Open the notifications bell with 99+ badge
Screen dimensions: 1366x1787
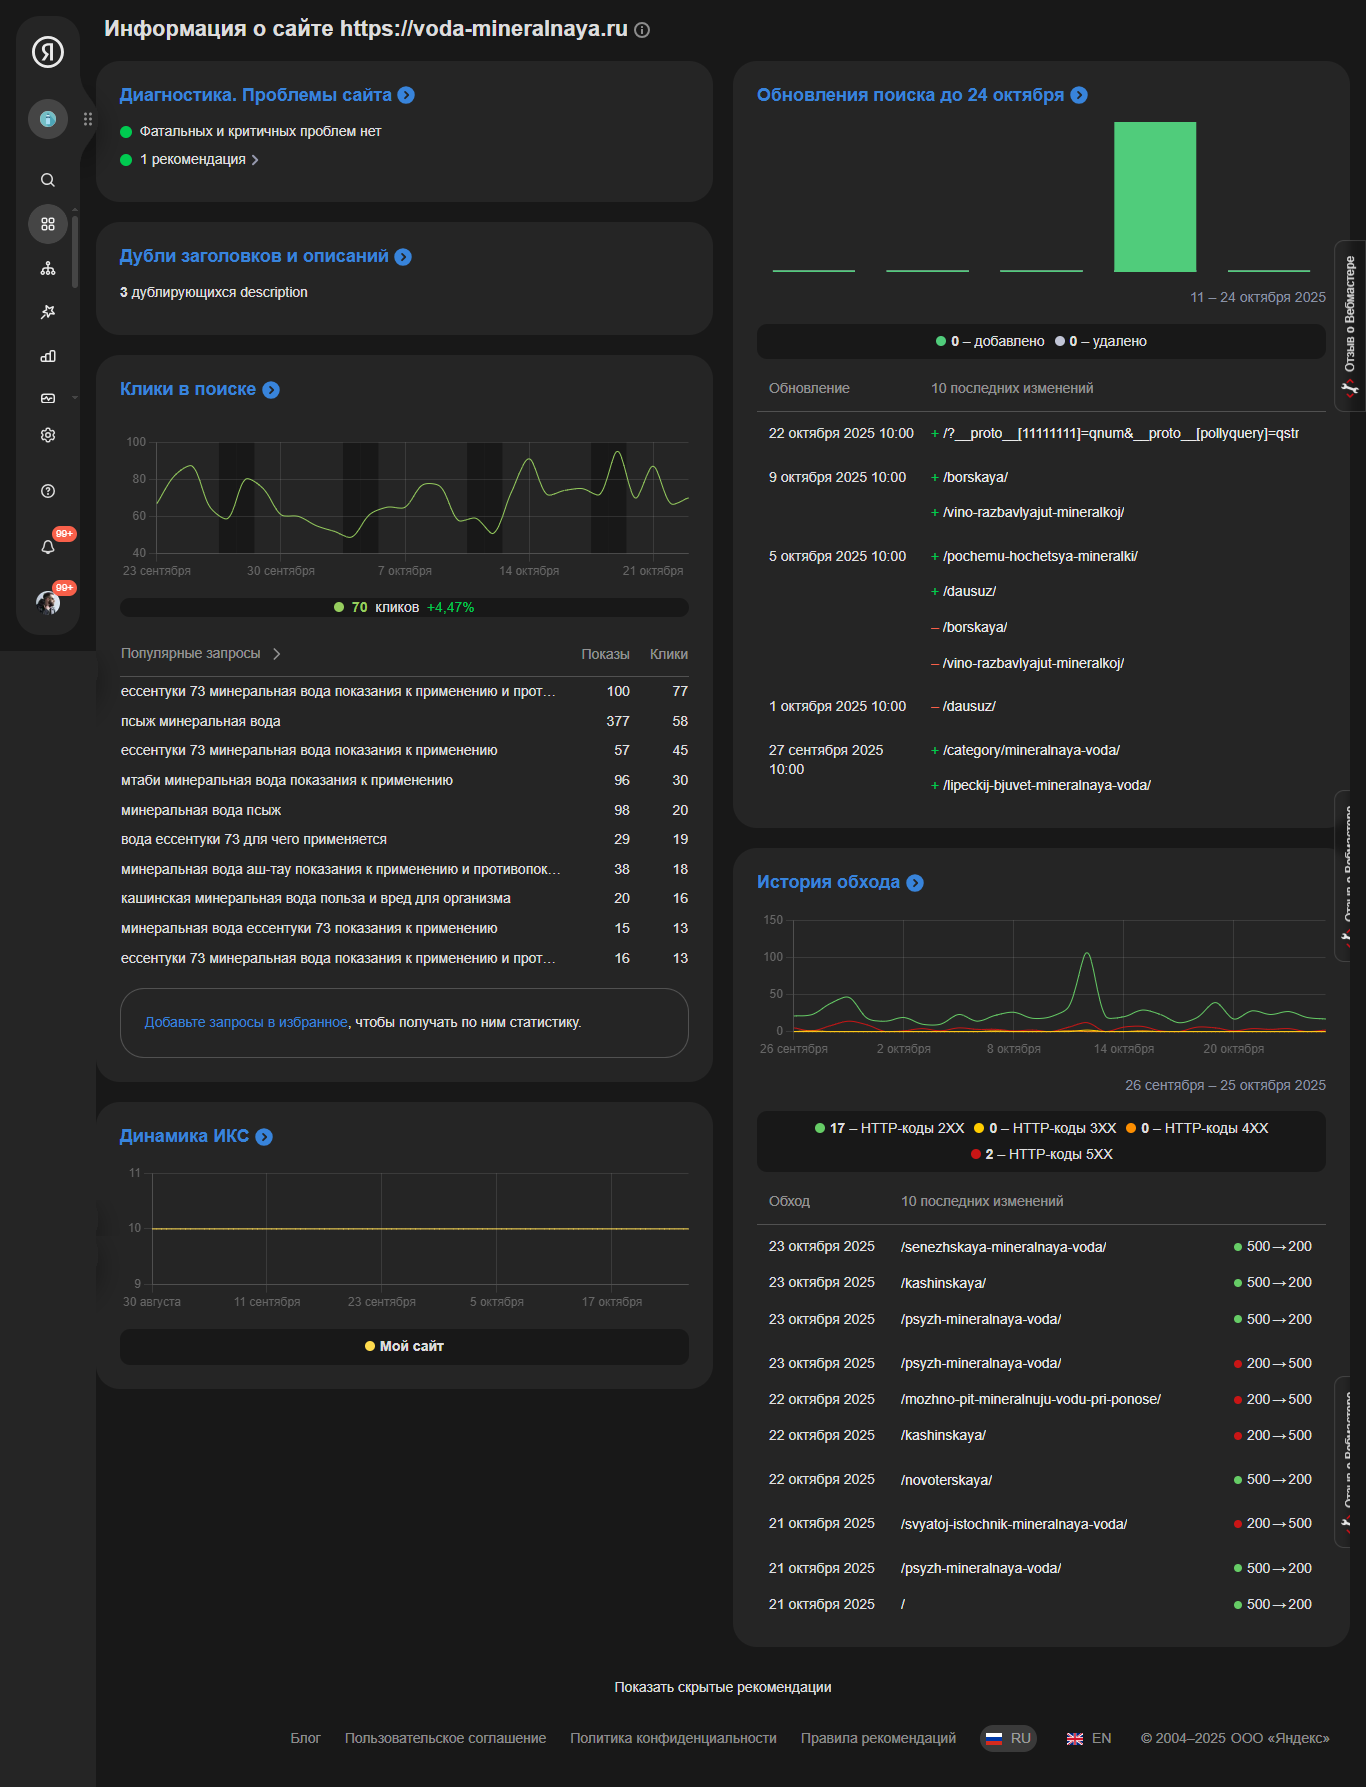(47, 547)
